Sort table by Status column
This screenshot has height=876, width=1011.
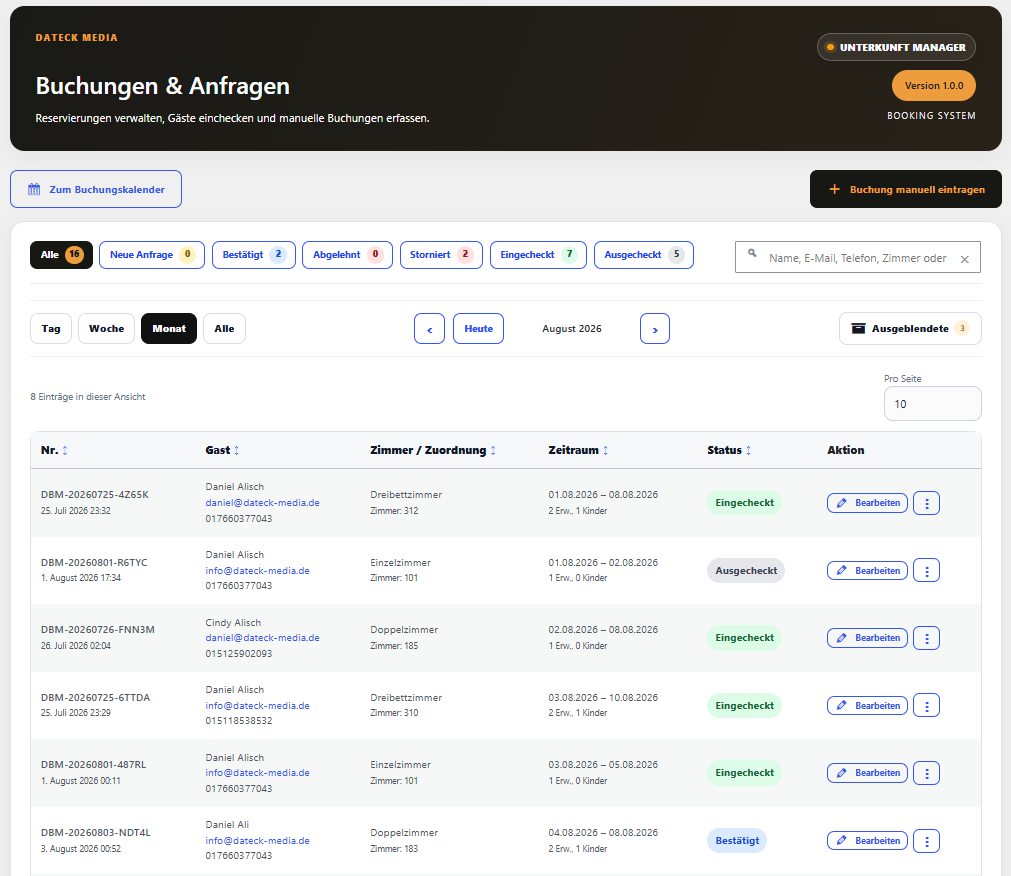pyautogui.click(x=729, y=450)
